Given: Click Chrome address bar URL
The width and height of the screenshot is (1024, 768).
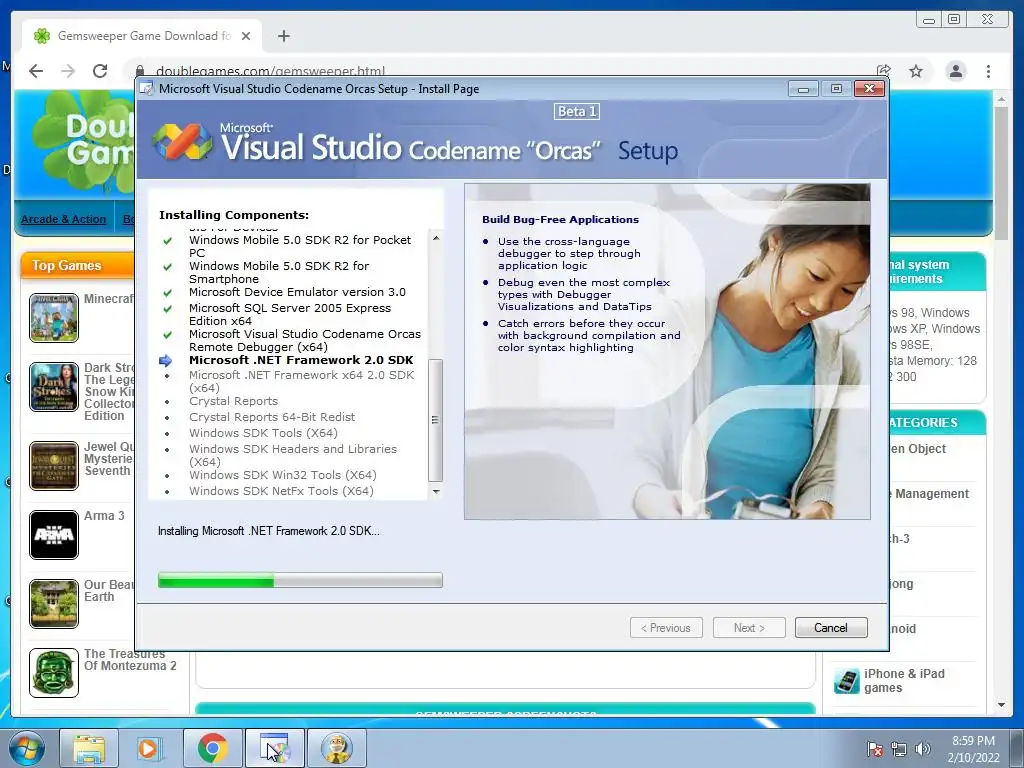Looking at the screenshot, I should coord(270,71).
